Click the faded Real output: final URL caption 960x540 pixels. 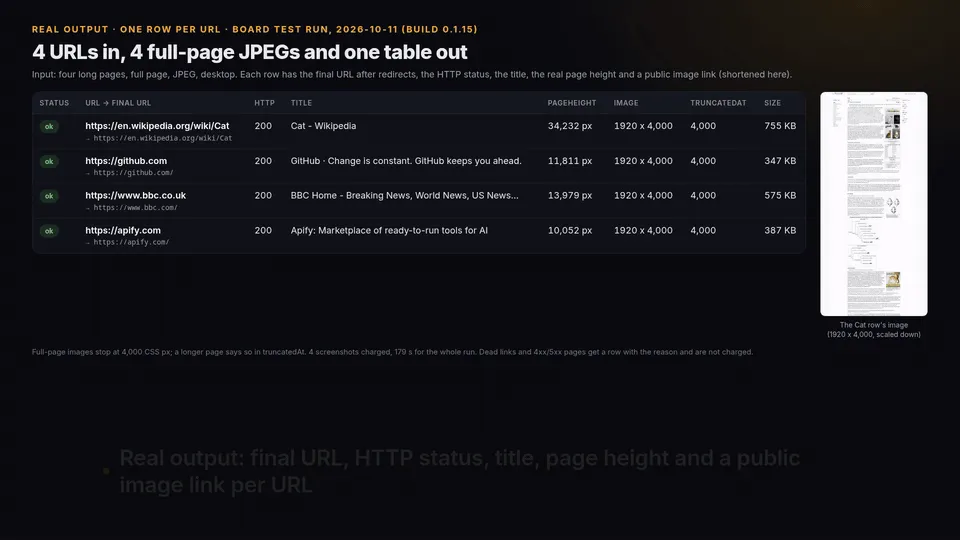pos(459,471)
